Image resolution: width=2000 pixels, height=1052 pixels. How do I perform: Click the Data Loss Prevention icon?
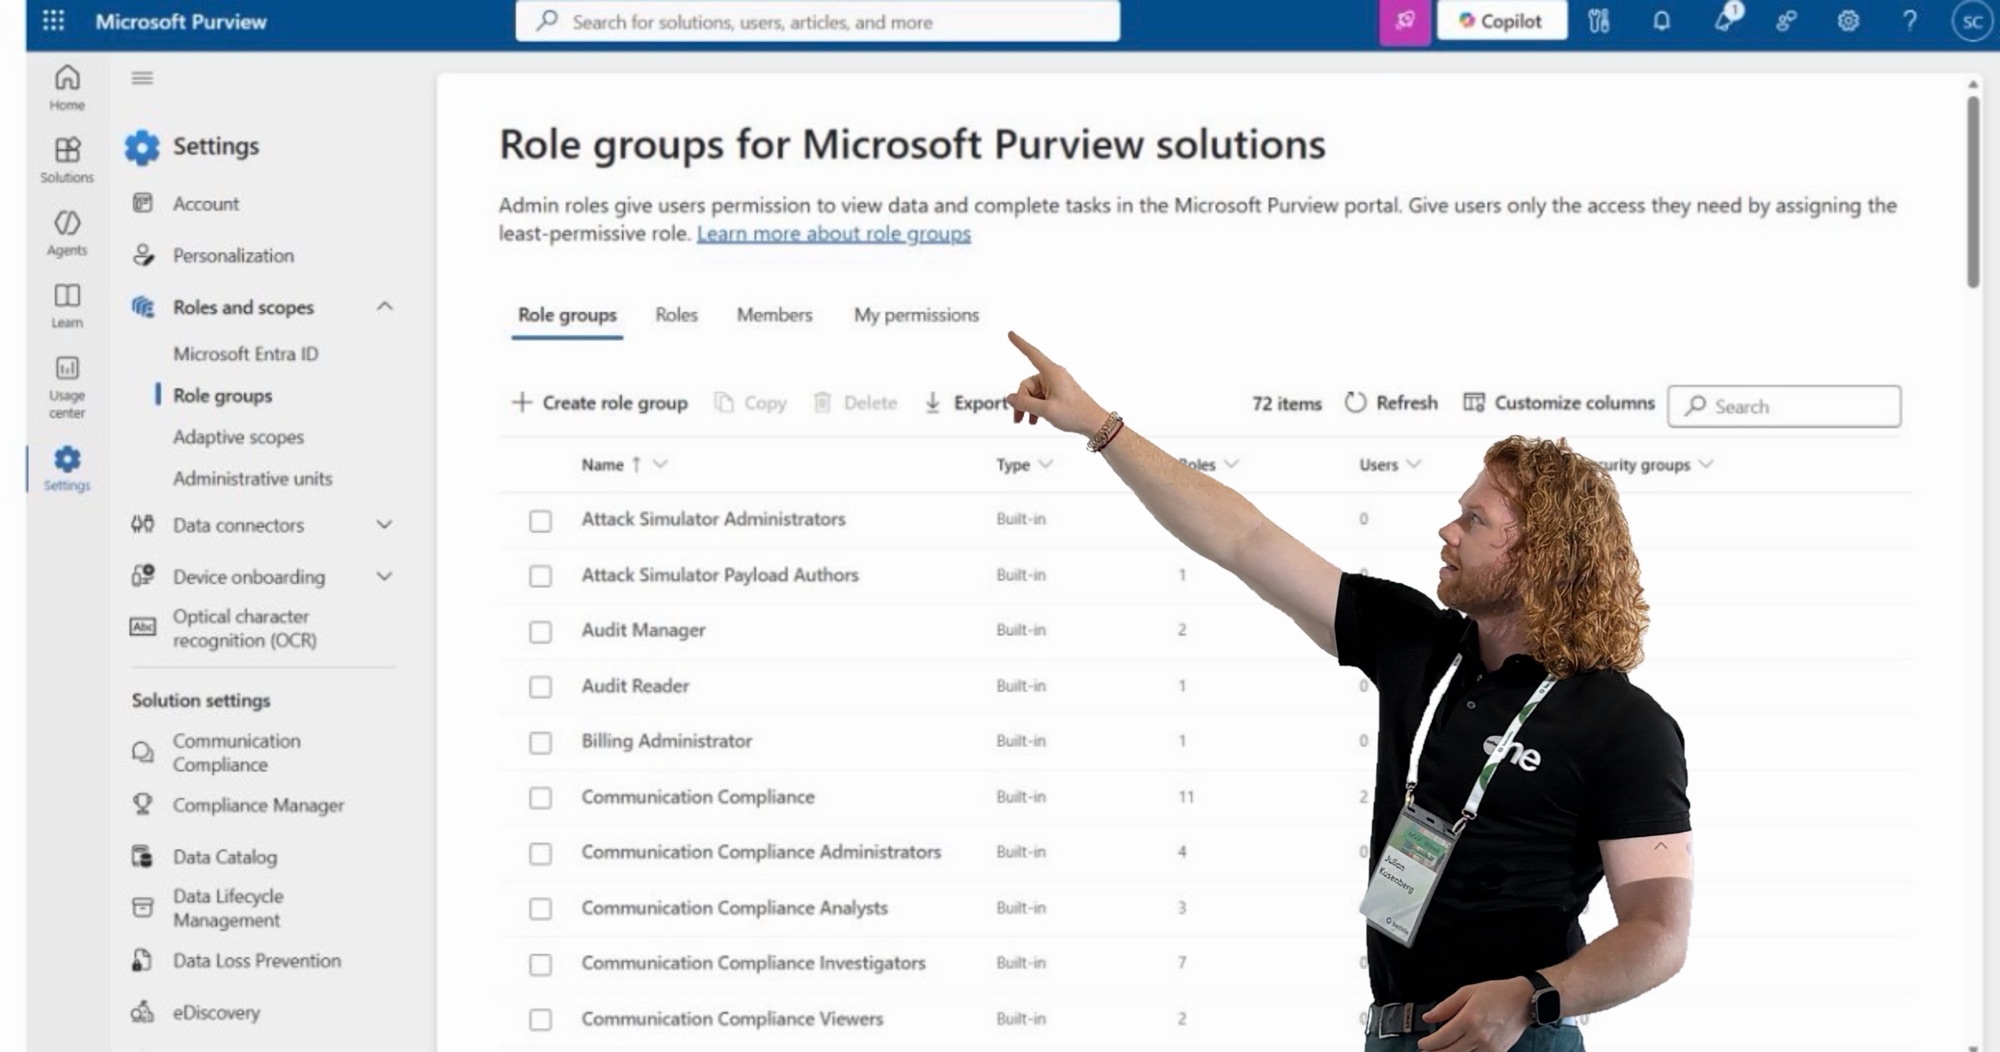coord(143,960)
